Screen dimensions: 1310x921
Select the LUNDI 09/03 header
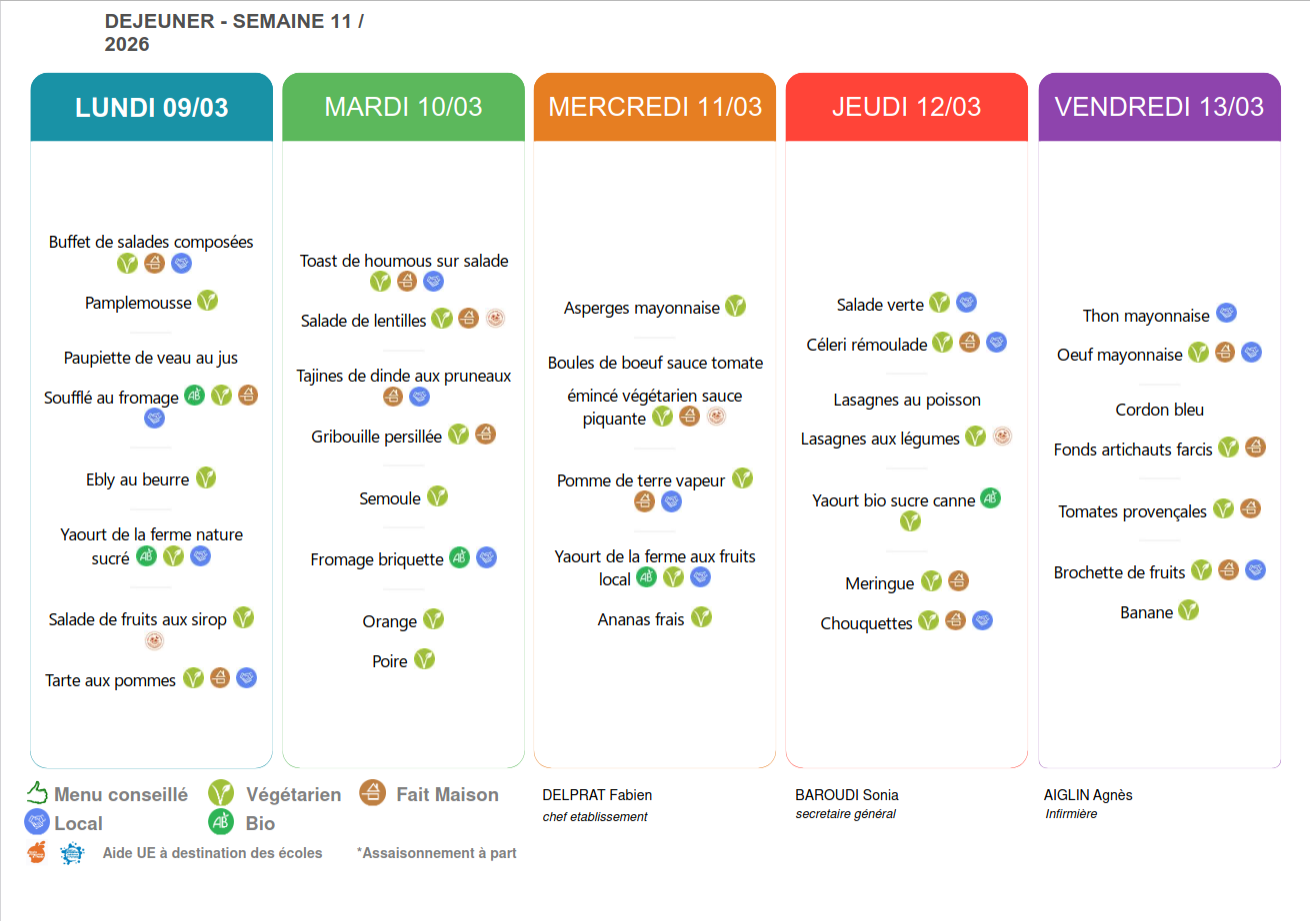pyautogui.click(x=152, y=107)
